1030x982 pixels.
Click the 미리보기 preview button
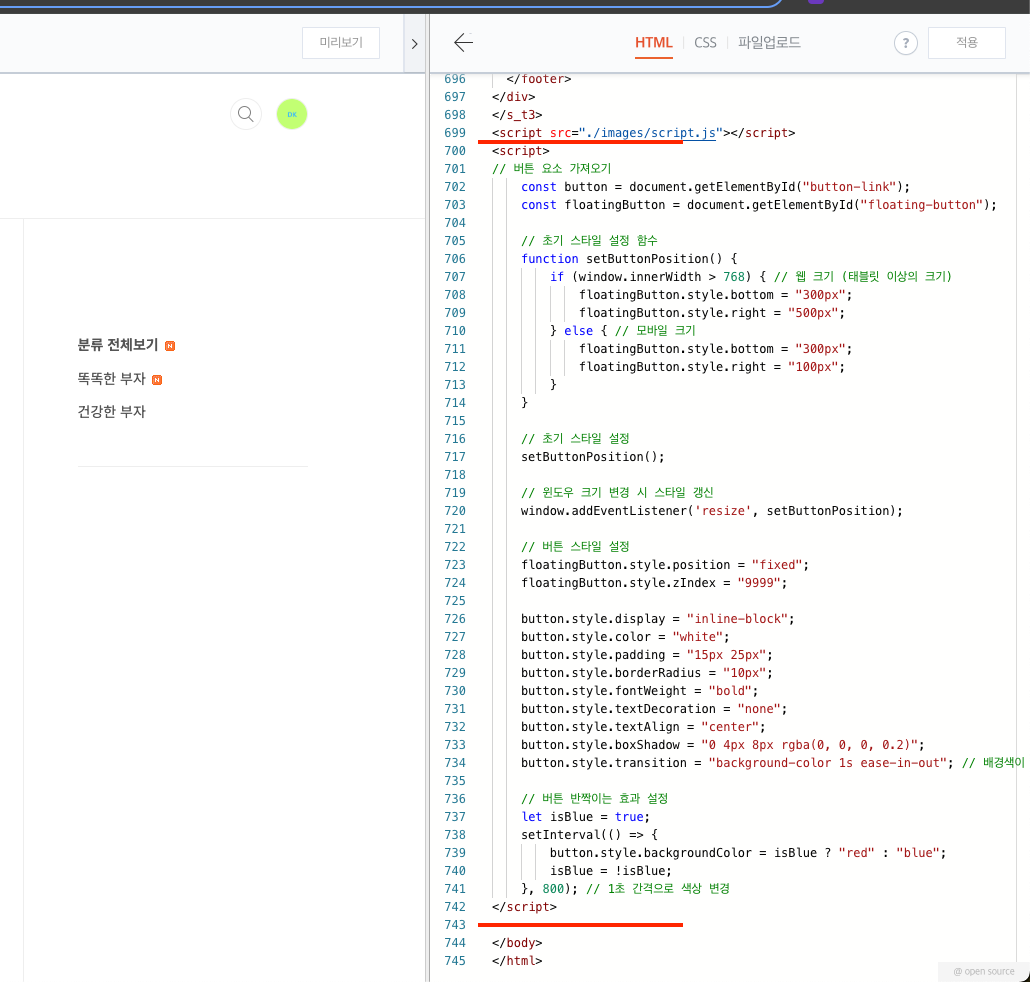pos(341,43)
